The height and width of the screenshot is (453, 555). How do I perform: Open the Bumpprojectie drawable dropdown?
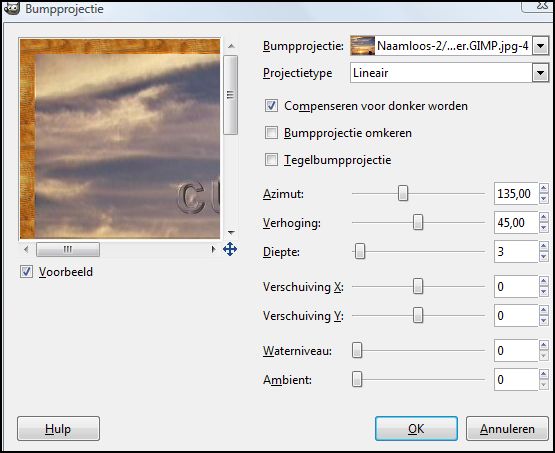(x=540, y=46)
